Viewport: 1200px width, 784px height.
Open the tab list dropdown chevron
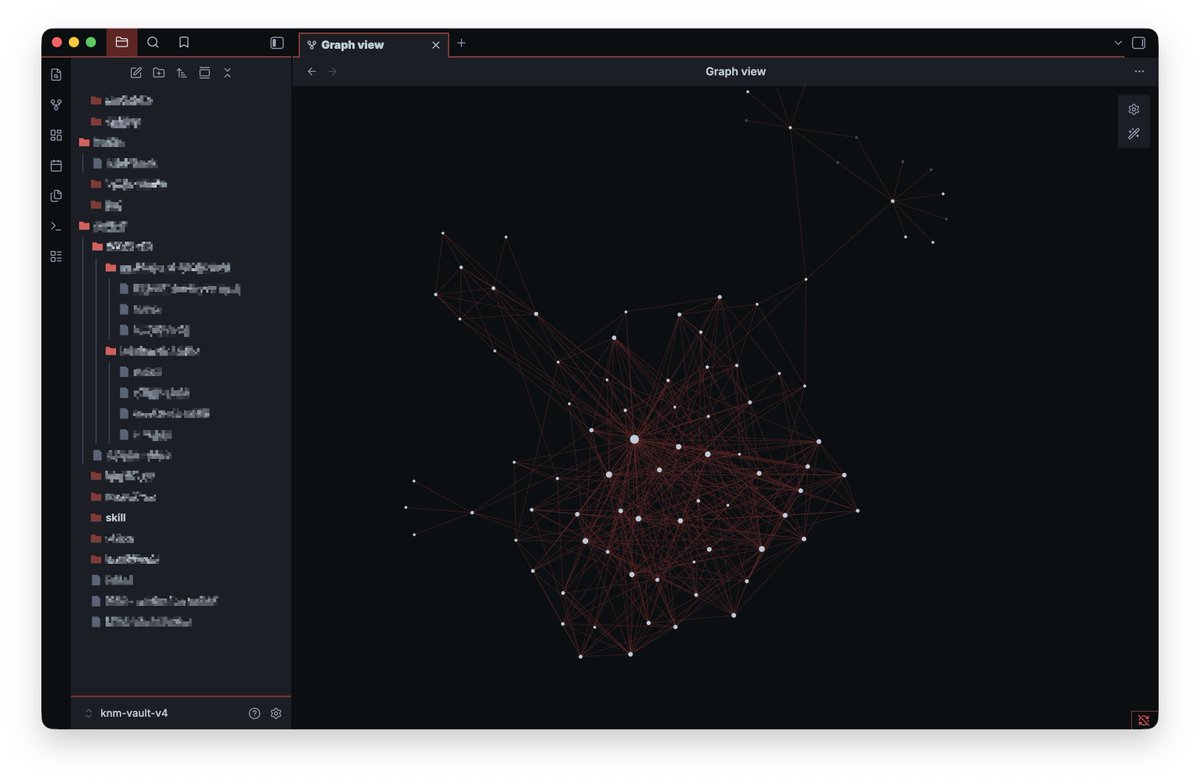click(x=1118, y=43)
